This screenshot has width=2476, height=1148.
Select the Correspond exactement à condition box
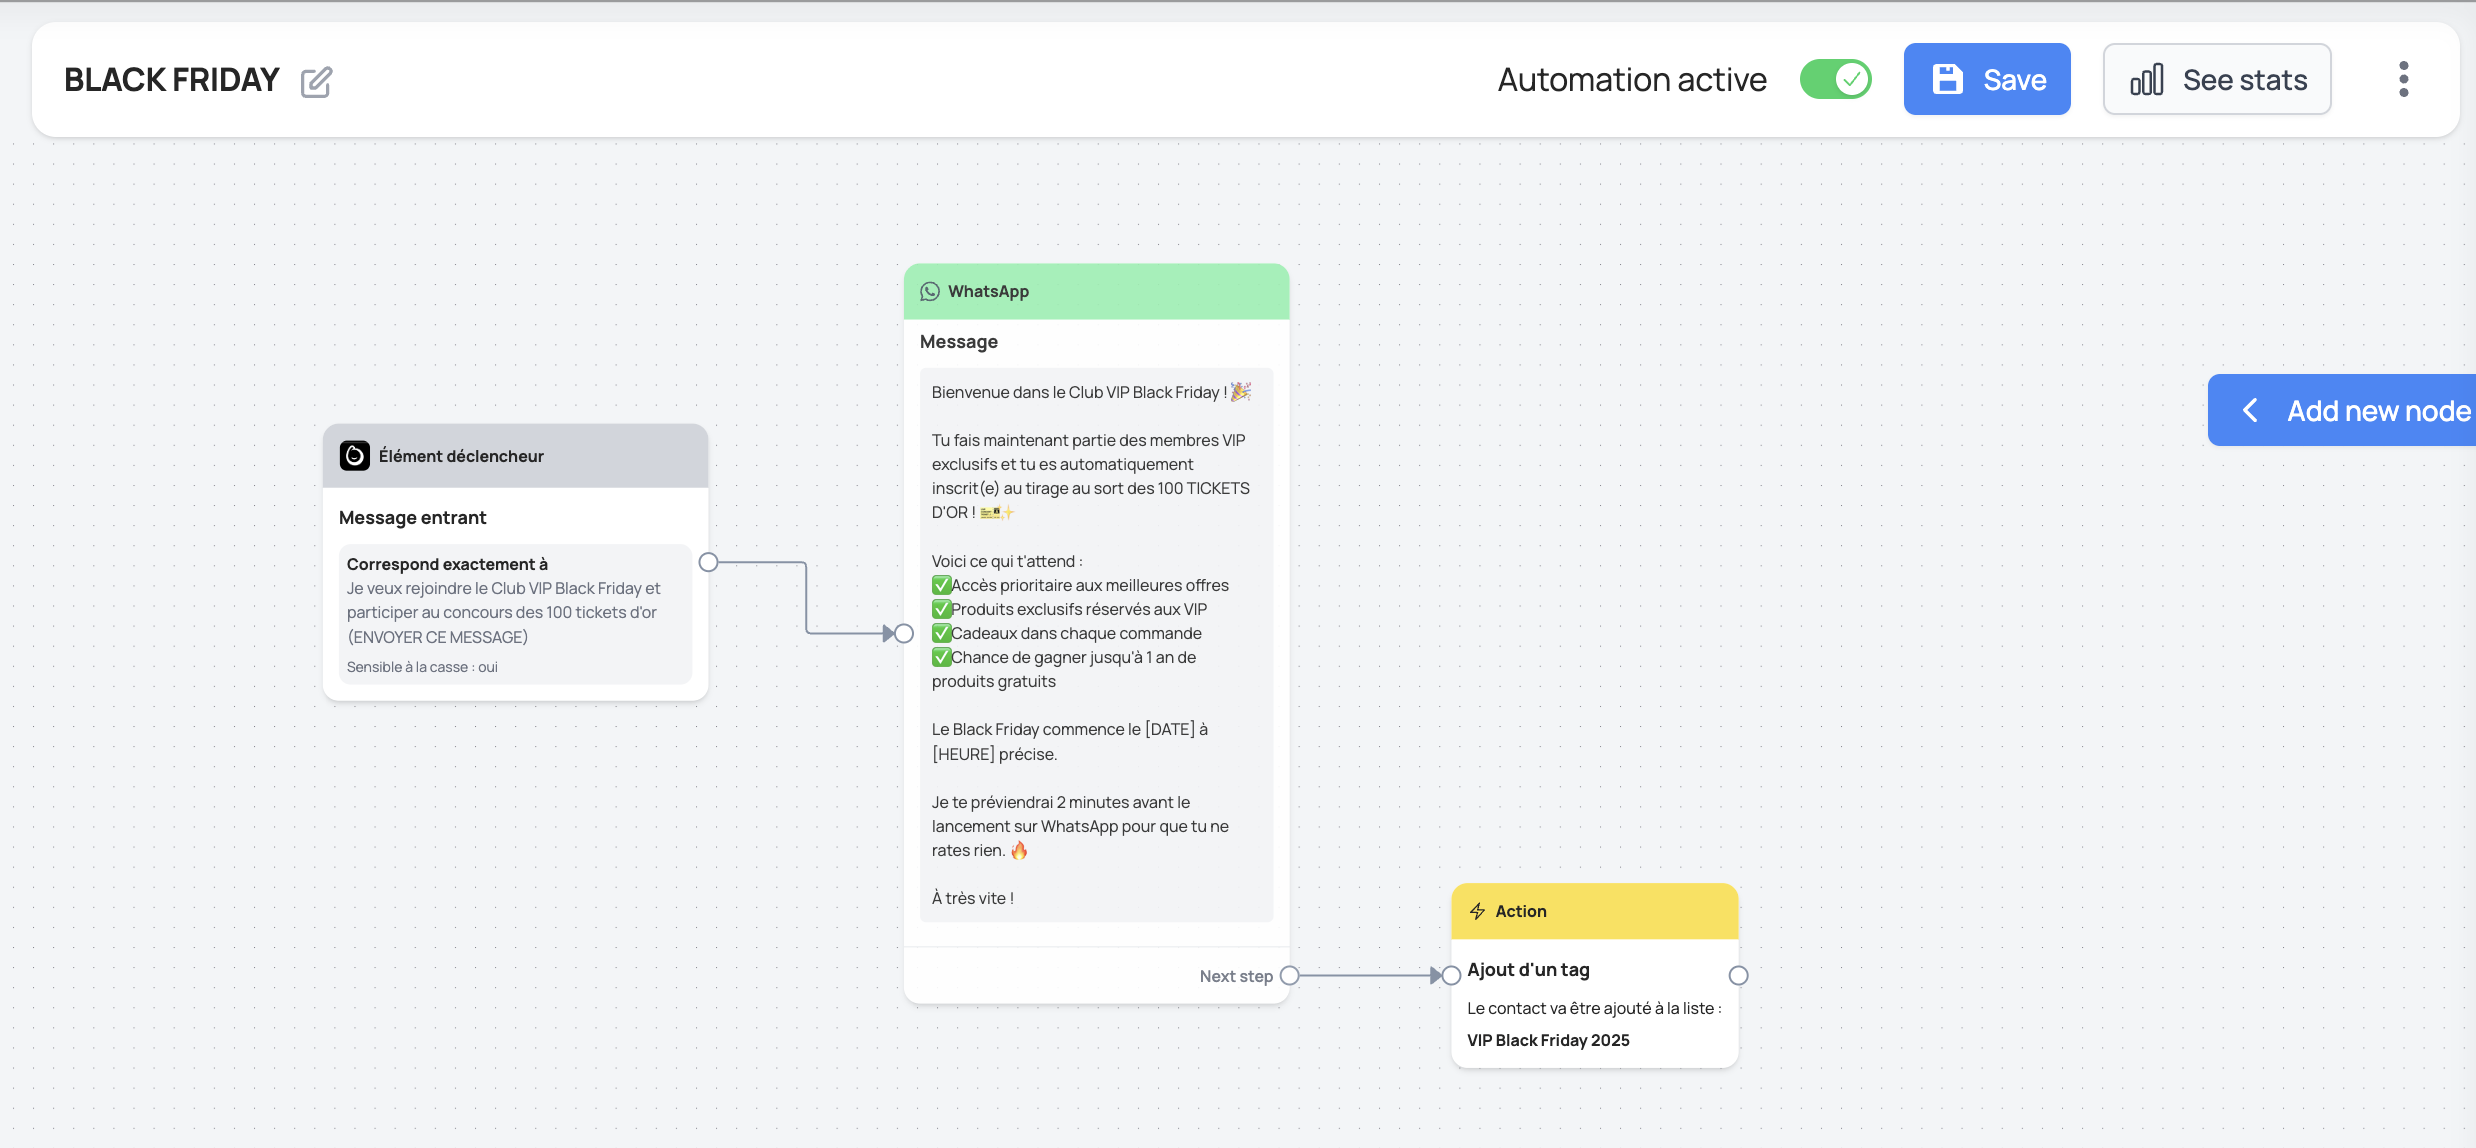pos(515,613)
